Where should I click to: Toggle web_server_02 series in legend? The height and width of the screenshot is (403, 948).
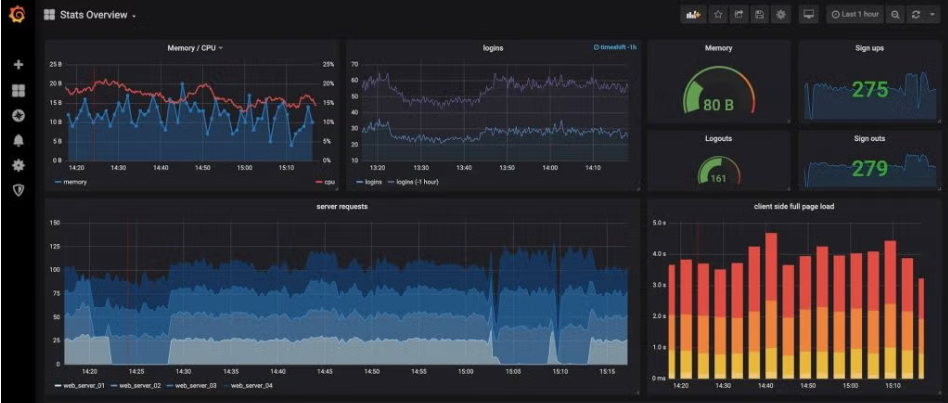coord(141,385)
